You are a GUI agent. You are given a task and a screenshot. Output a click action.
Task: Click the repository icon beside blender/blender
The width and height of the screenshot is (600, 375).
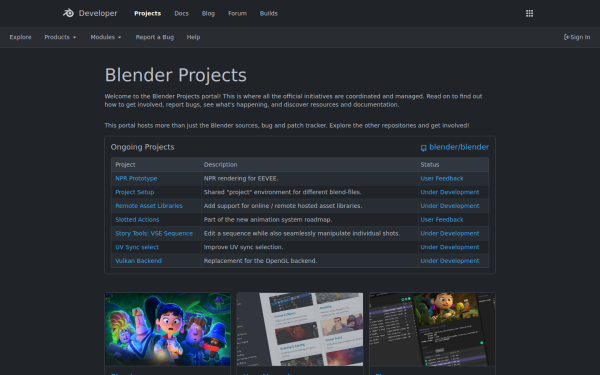[424, 148]
